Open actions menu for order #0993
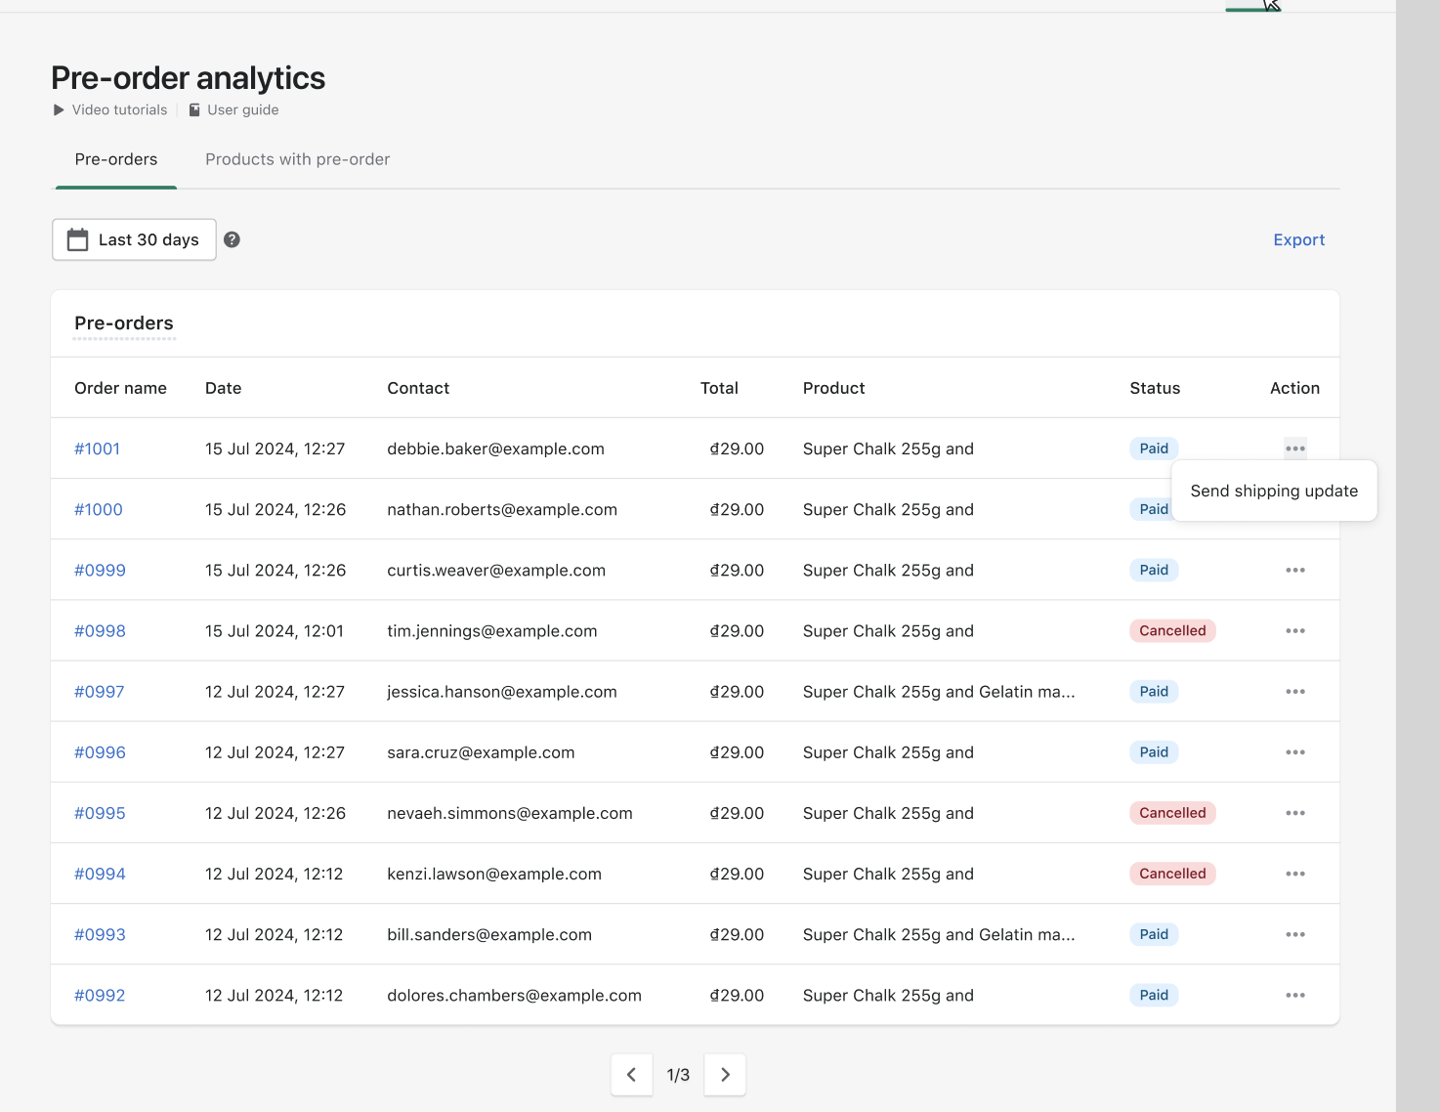Screen dimensions: 1440x1112 pyautogui.click(x=1295, y=935)
